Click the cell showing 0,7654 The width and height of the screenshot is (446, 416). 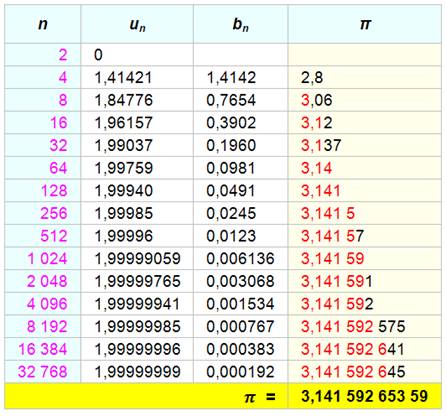(241, 100)
